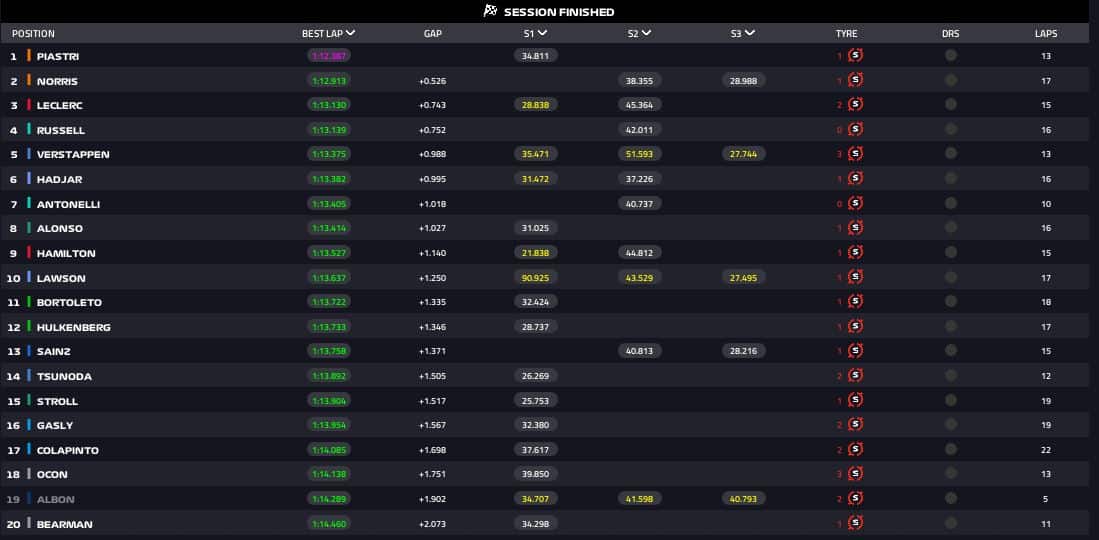Click Verstappen's soft tyre icon
This screenshot has width=1099, height=540.
[x=855, y=154]
